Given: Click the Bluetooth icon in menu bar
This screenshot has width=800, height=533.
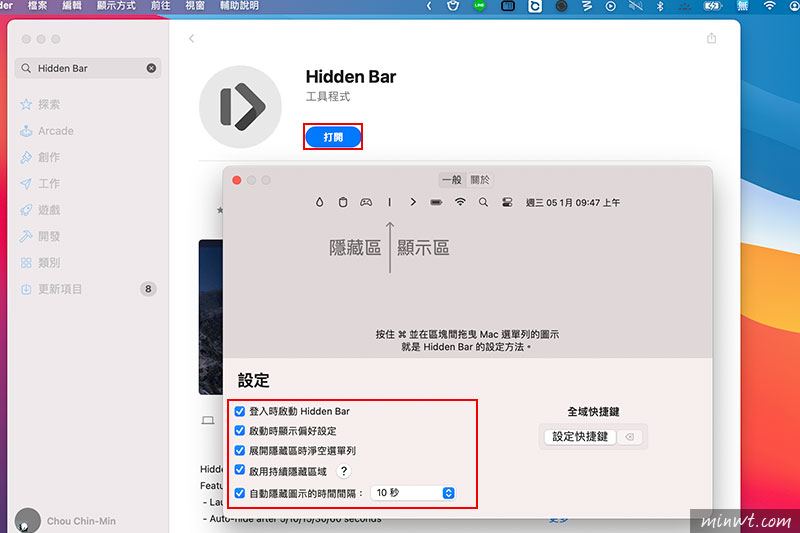Looking at the screenshot, I should (x=660, y=6).
